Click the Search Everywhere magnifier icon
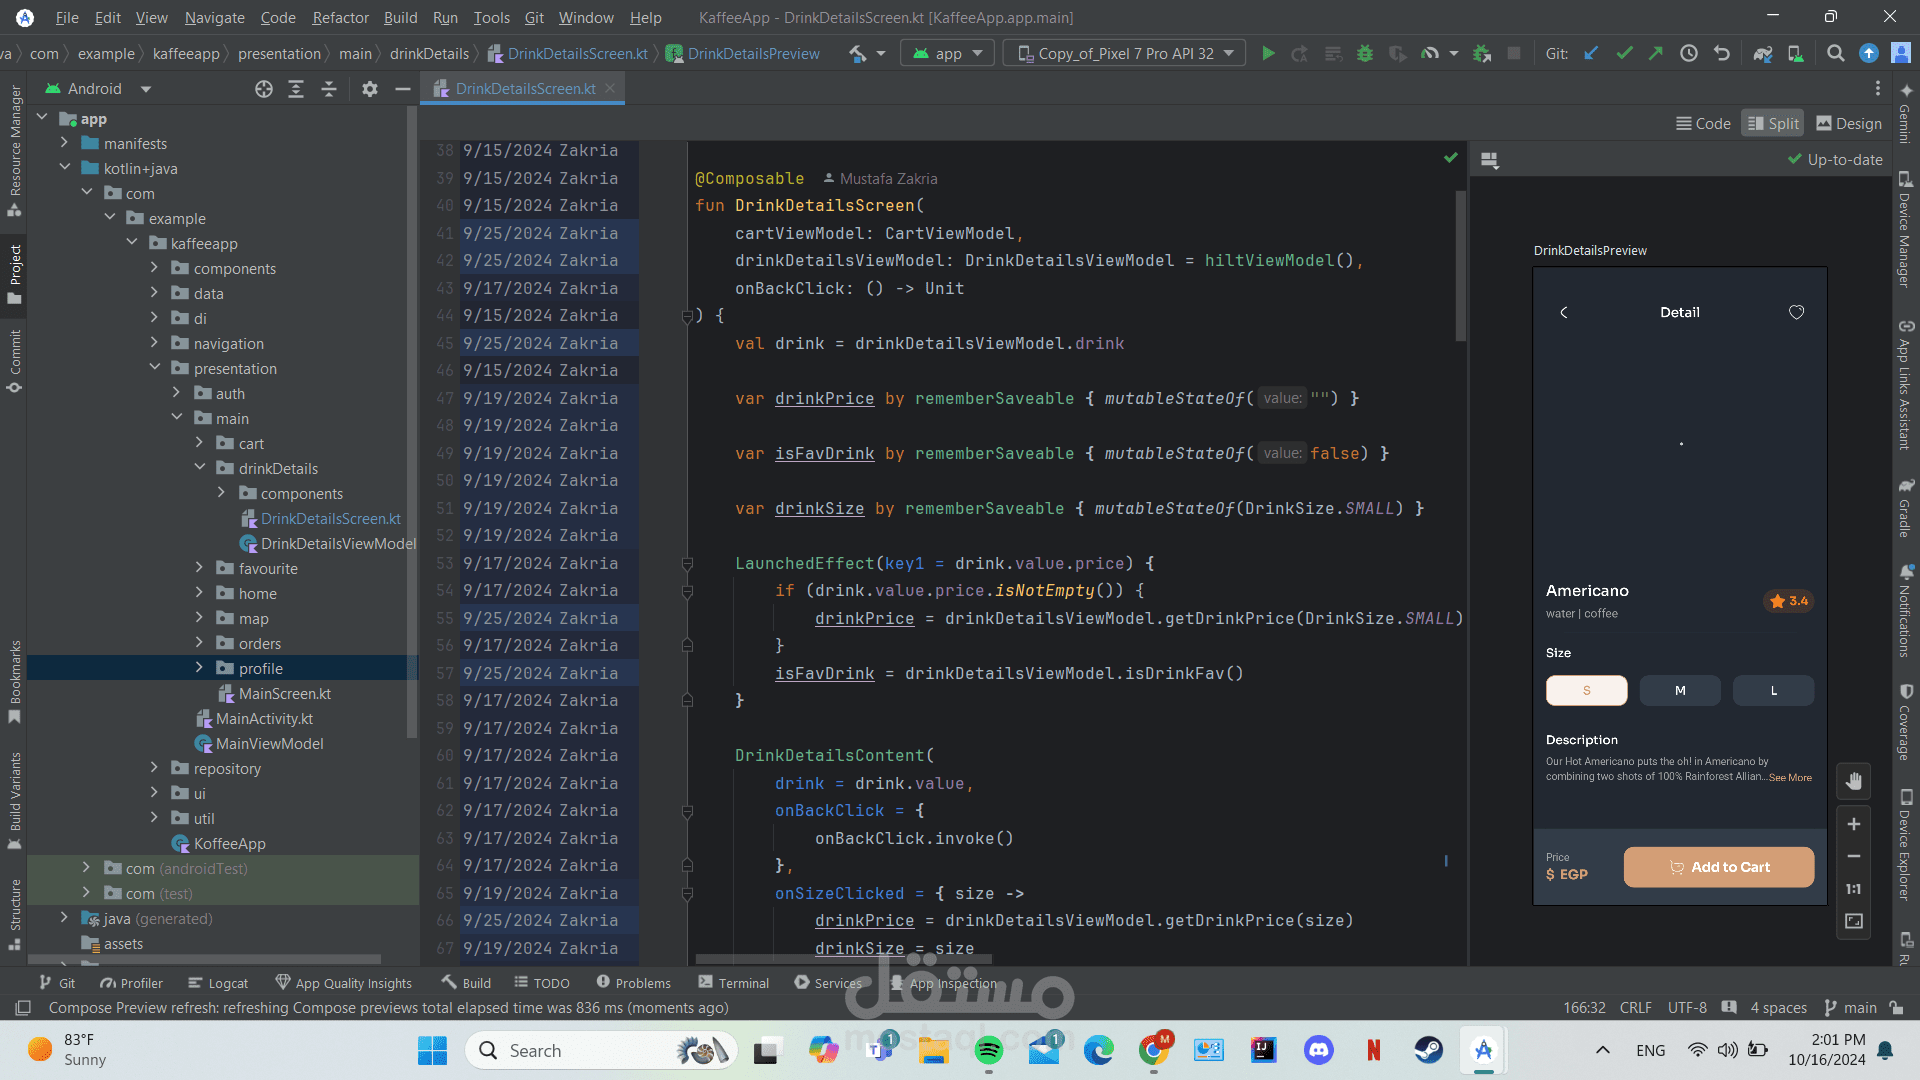 point(1835,54)
